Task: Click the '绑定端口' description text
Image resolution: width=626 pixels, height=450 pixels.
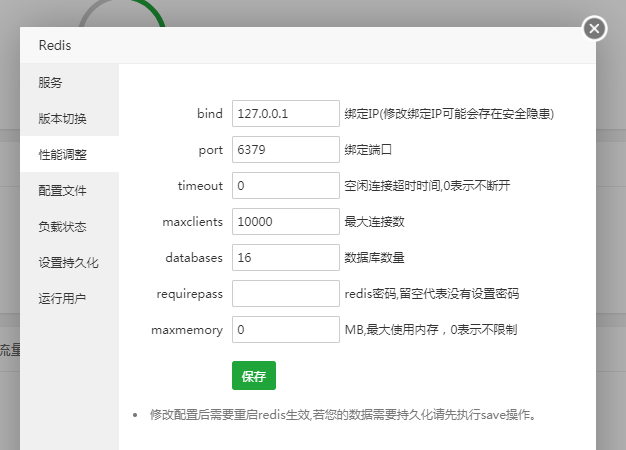Action: coord(368,150)
